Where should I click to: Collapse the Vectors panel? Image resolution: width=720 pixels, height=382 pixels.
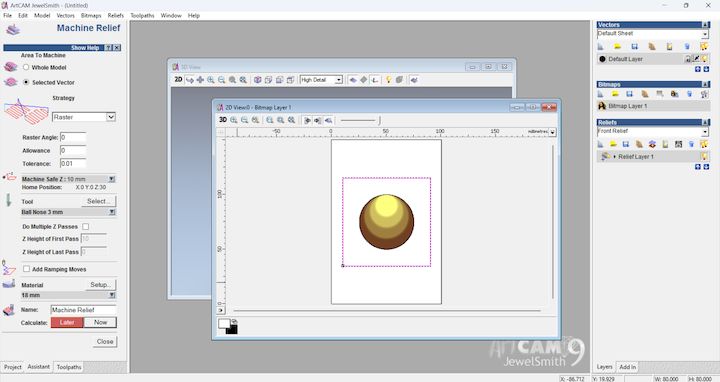coord(706,25)
